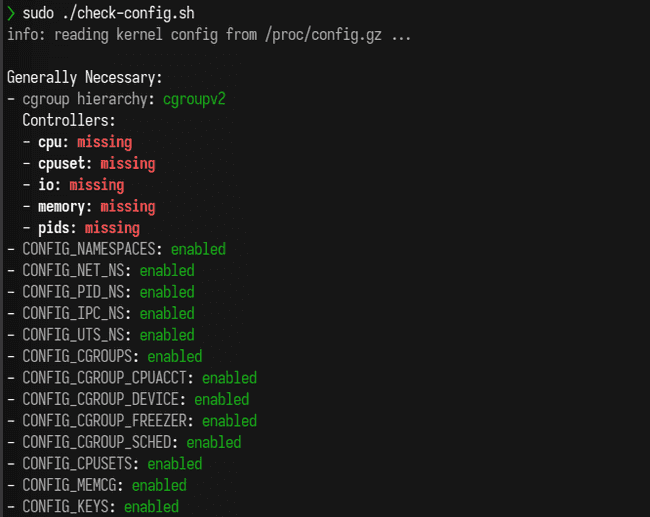Click the Controllers label

click(x=69, y=120)
